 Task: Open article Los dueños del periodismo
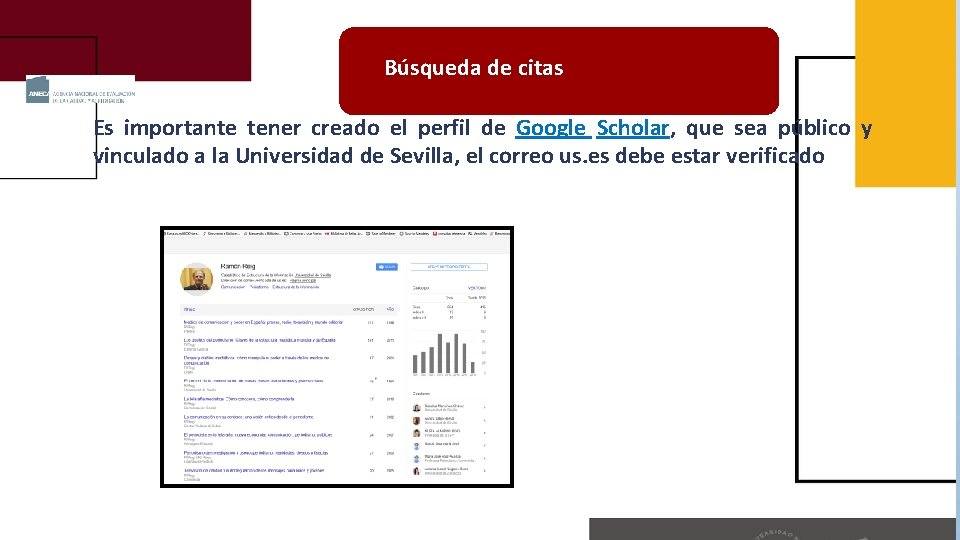(x=260, y=340)
